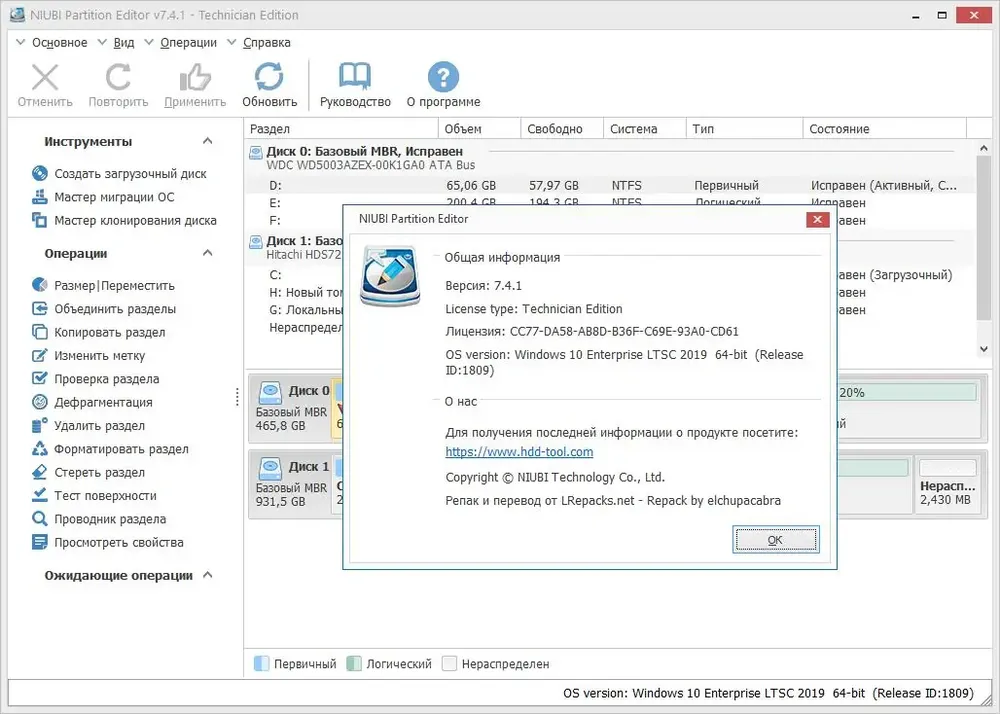Launch Мастер миграции ОС
Viewport: 1000px width, 714px height.
click(x=103, y=197)
